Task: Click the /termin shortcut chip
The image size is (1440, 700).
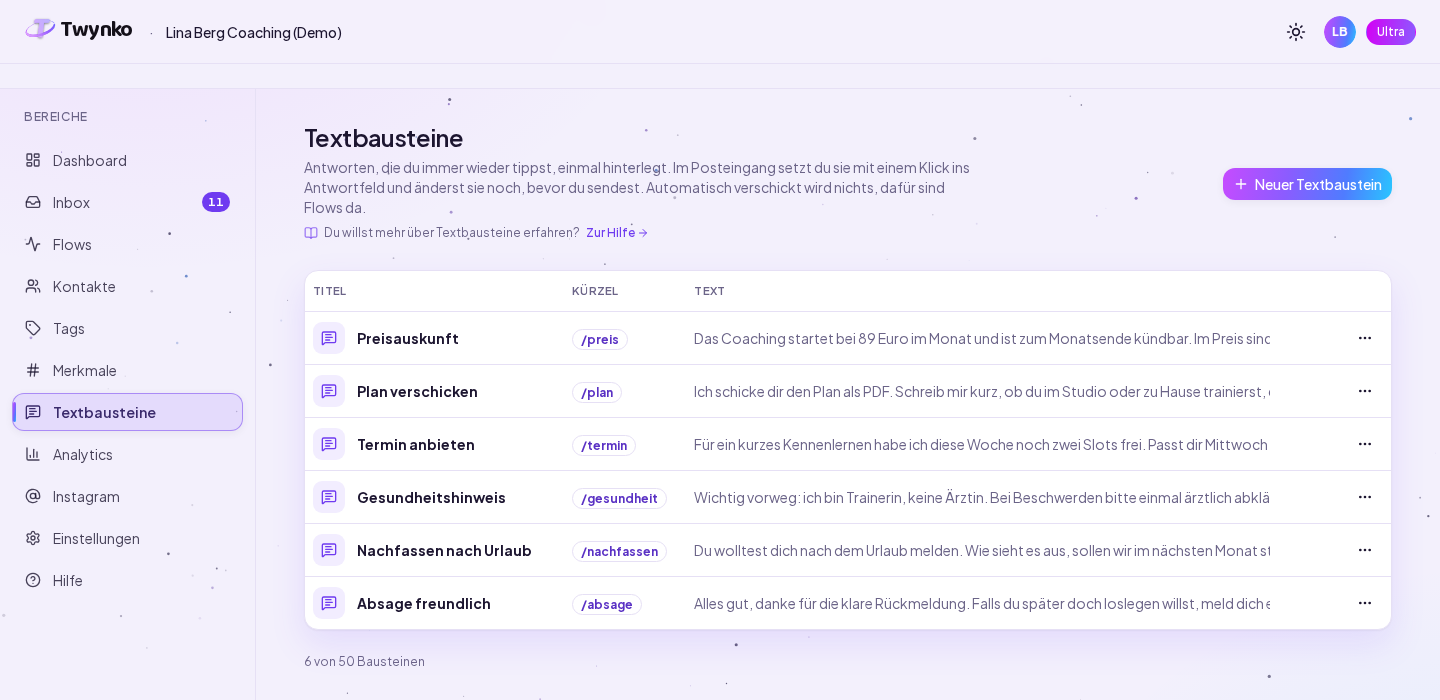Action: 604,445
